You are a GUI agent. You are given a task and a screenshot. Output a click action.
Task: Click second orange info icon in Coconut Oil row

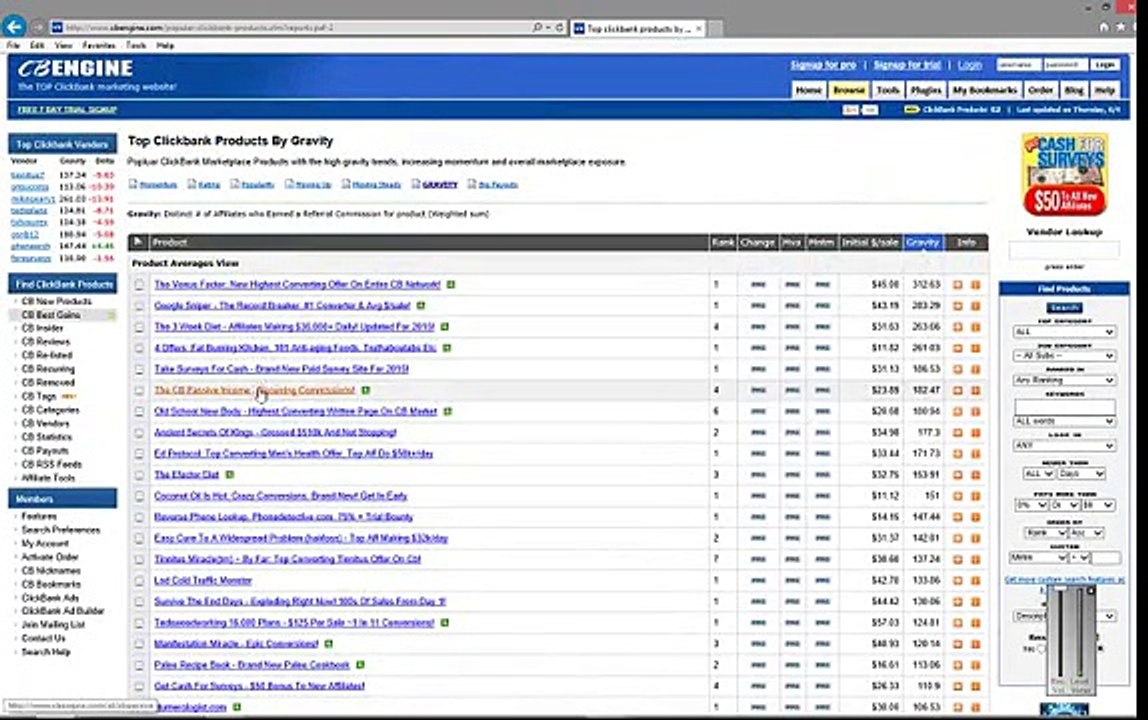click(x=975, y=496)
